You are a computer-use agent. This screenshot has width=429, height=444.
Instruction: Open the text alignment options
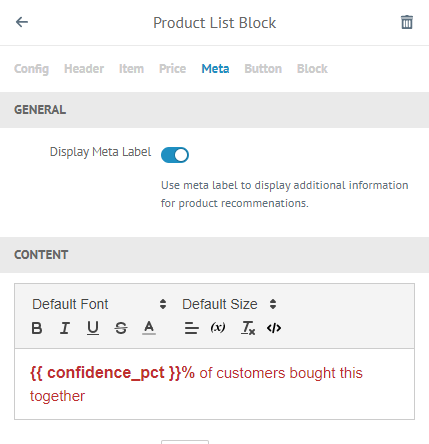[x=192, y=328]
